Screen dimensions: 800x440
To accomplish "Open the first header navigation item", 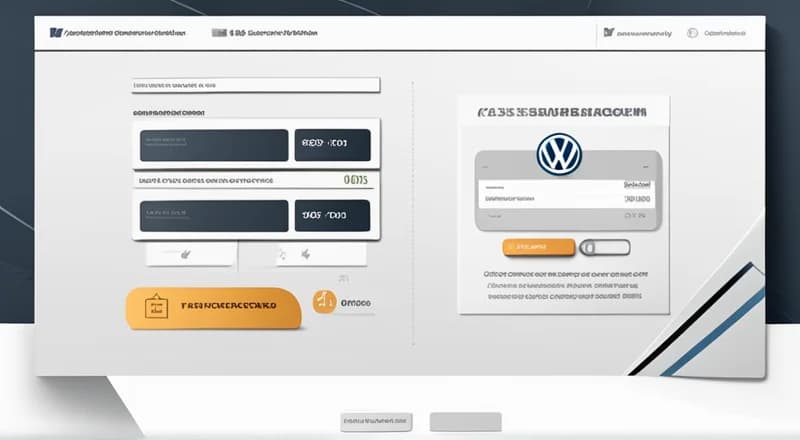I will (x=118, y=33).
